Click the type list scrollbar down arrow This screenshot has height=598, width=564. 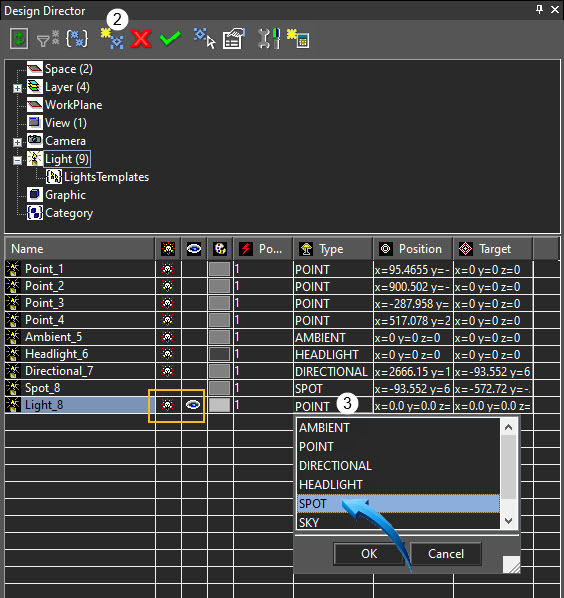(508, 520)
